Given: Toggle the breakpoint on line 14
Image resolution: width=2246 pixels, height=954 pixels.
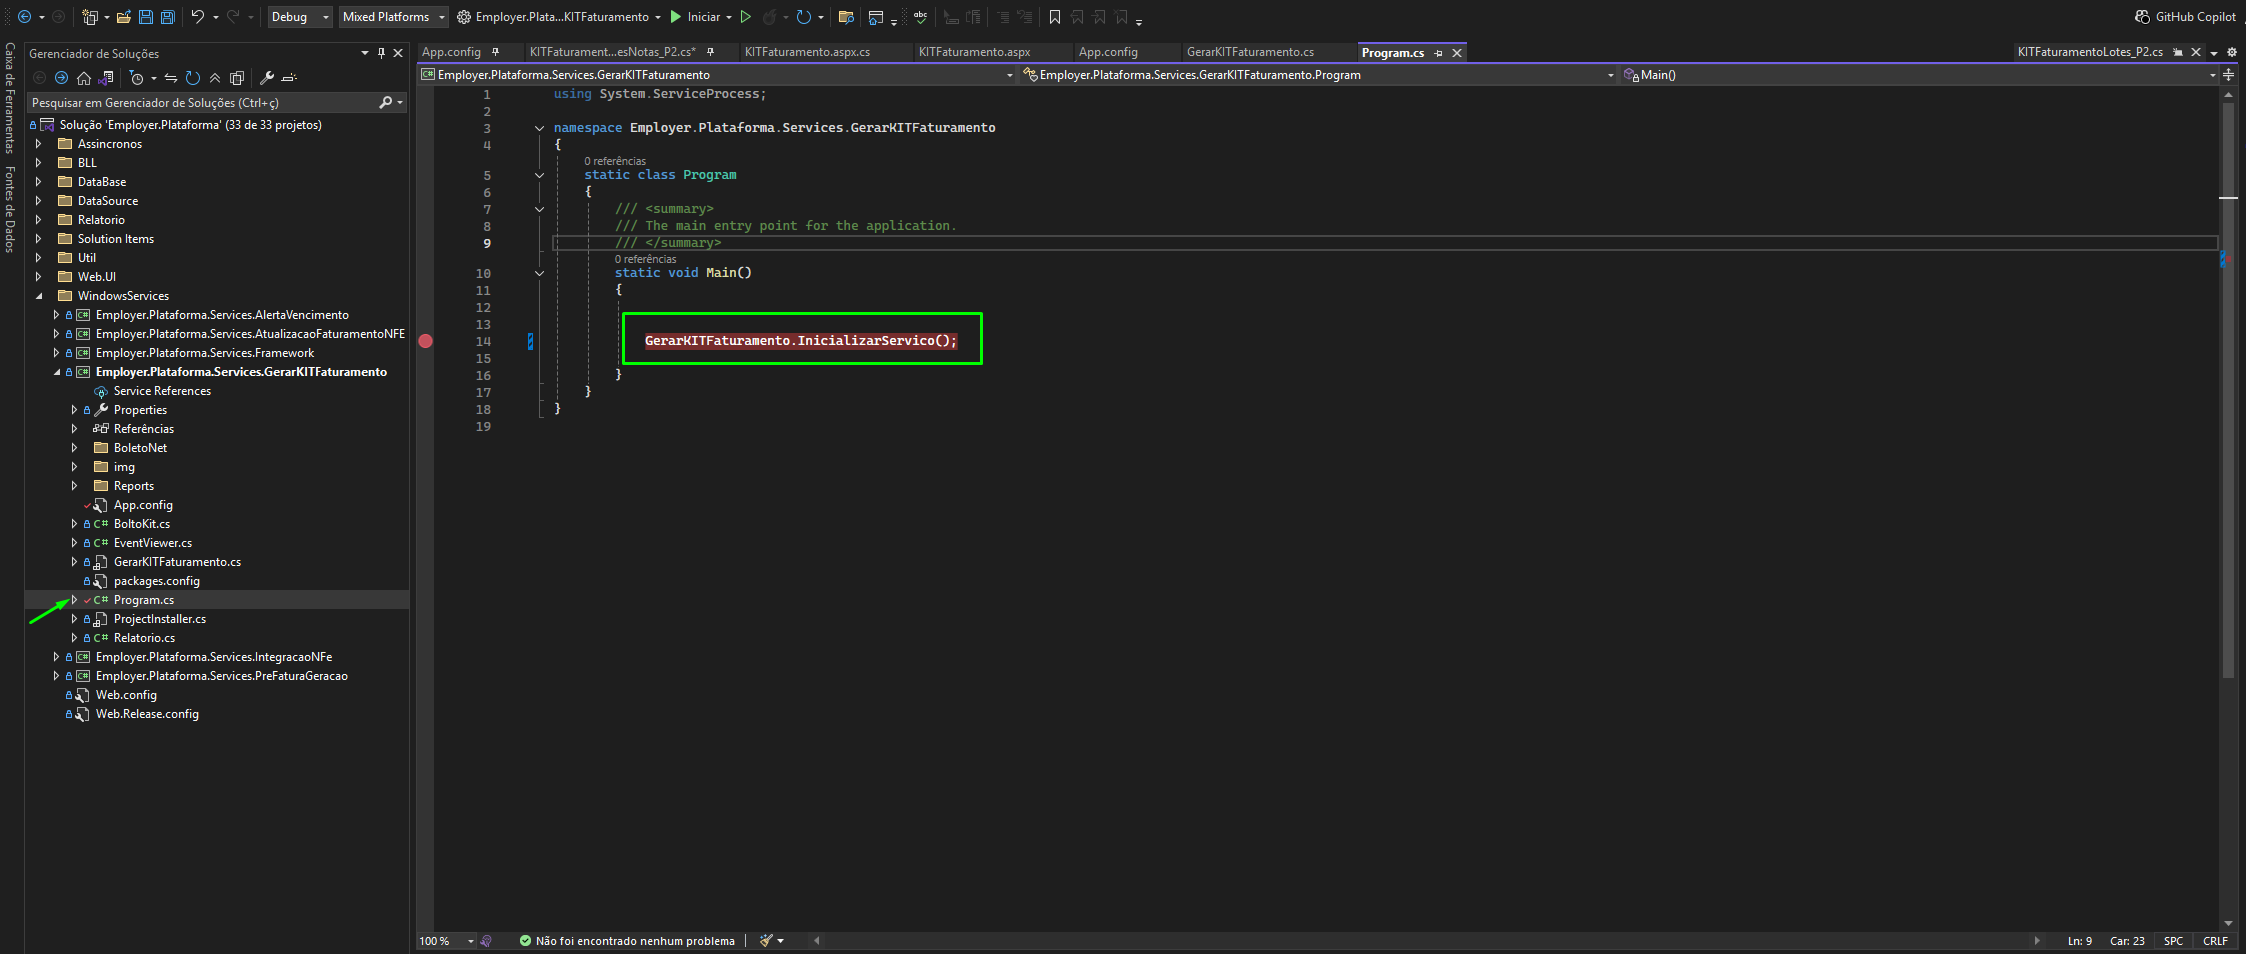Looking at the screenshot, I should (426, 341).
